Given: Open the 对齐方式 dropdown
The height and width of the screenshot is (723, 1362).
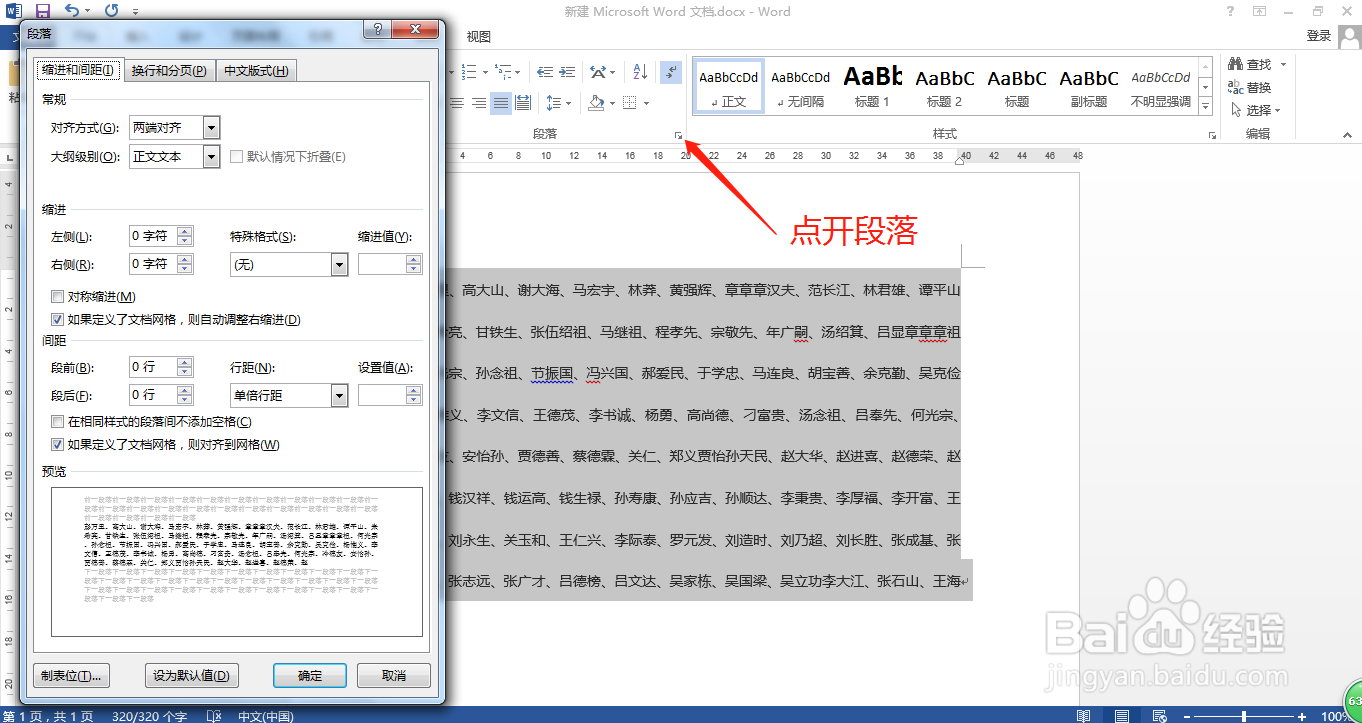Looking at the screenshot, I should coord(211,127).
